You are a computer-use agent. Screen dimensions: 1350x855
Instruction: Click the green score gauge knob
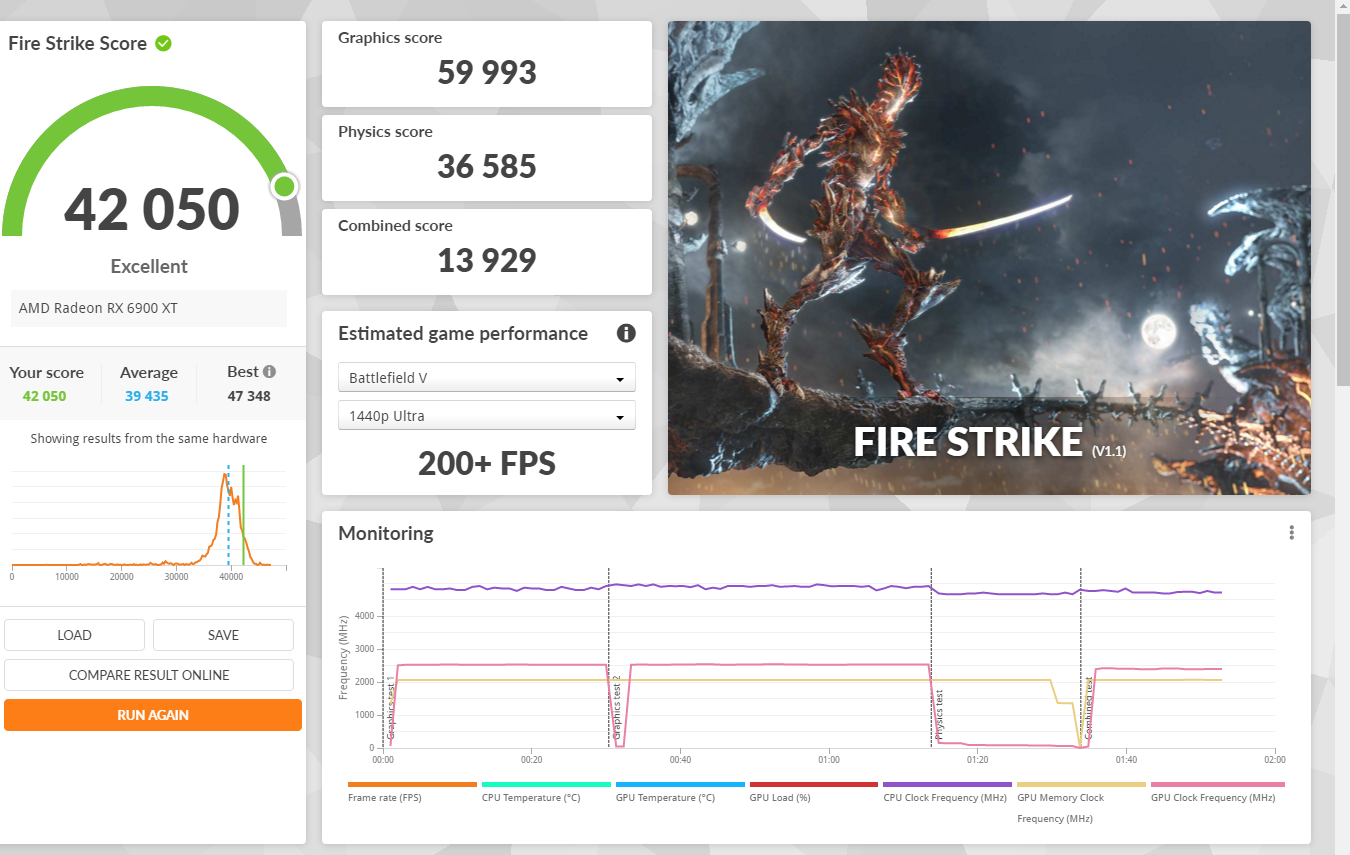285,186
